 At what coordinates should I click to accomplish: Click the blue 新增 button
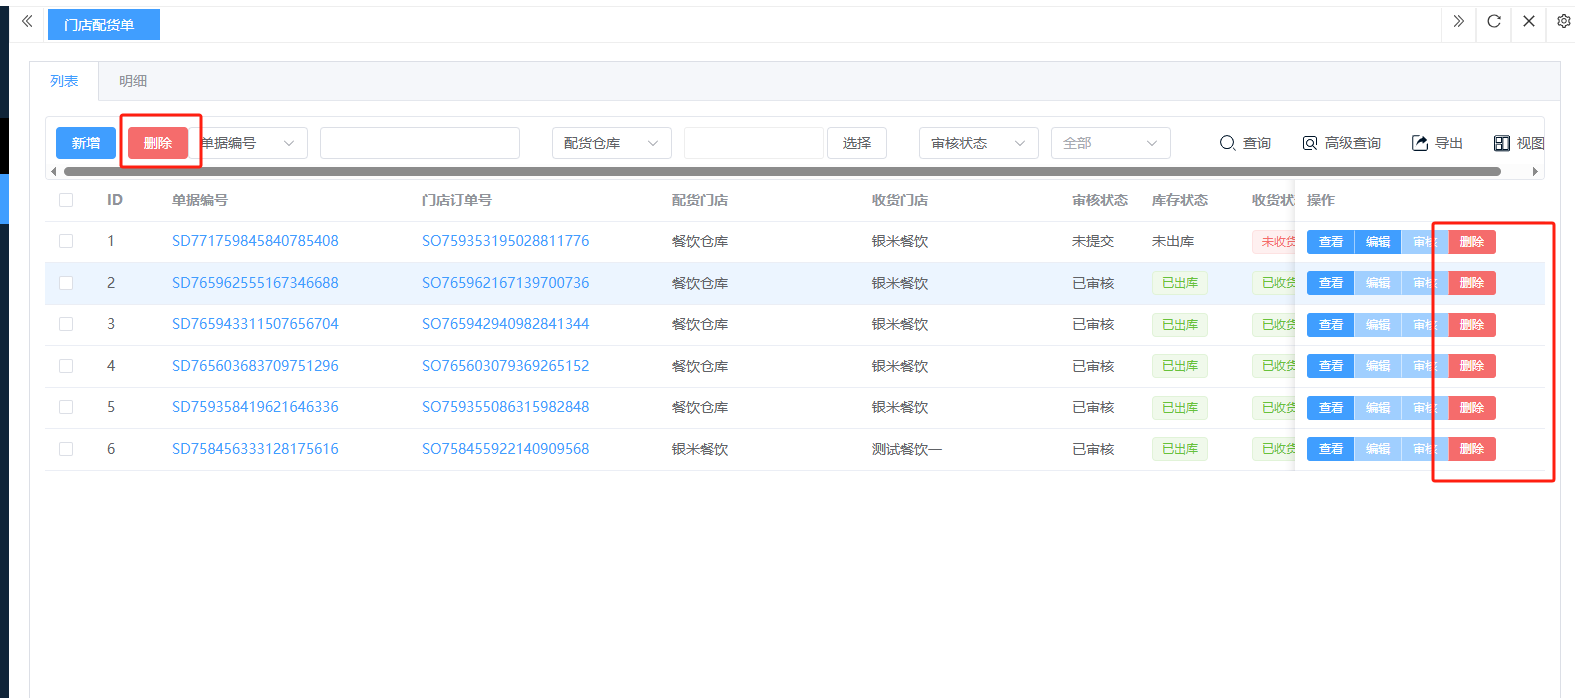[x=86, y=143]
